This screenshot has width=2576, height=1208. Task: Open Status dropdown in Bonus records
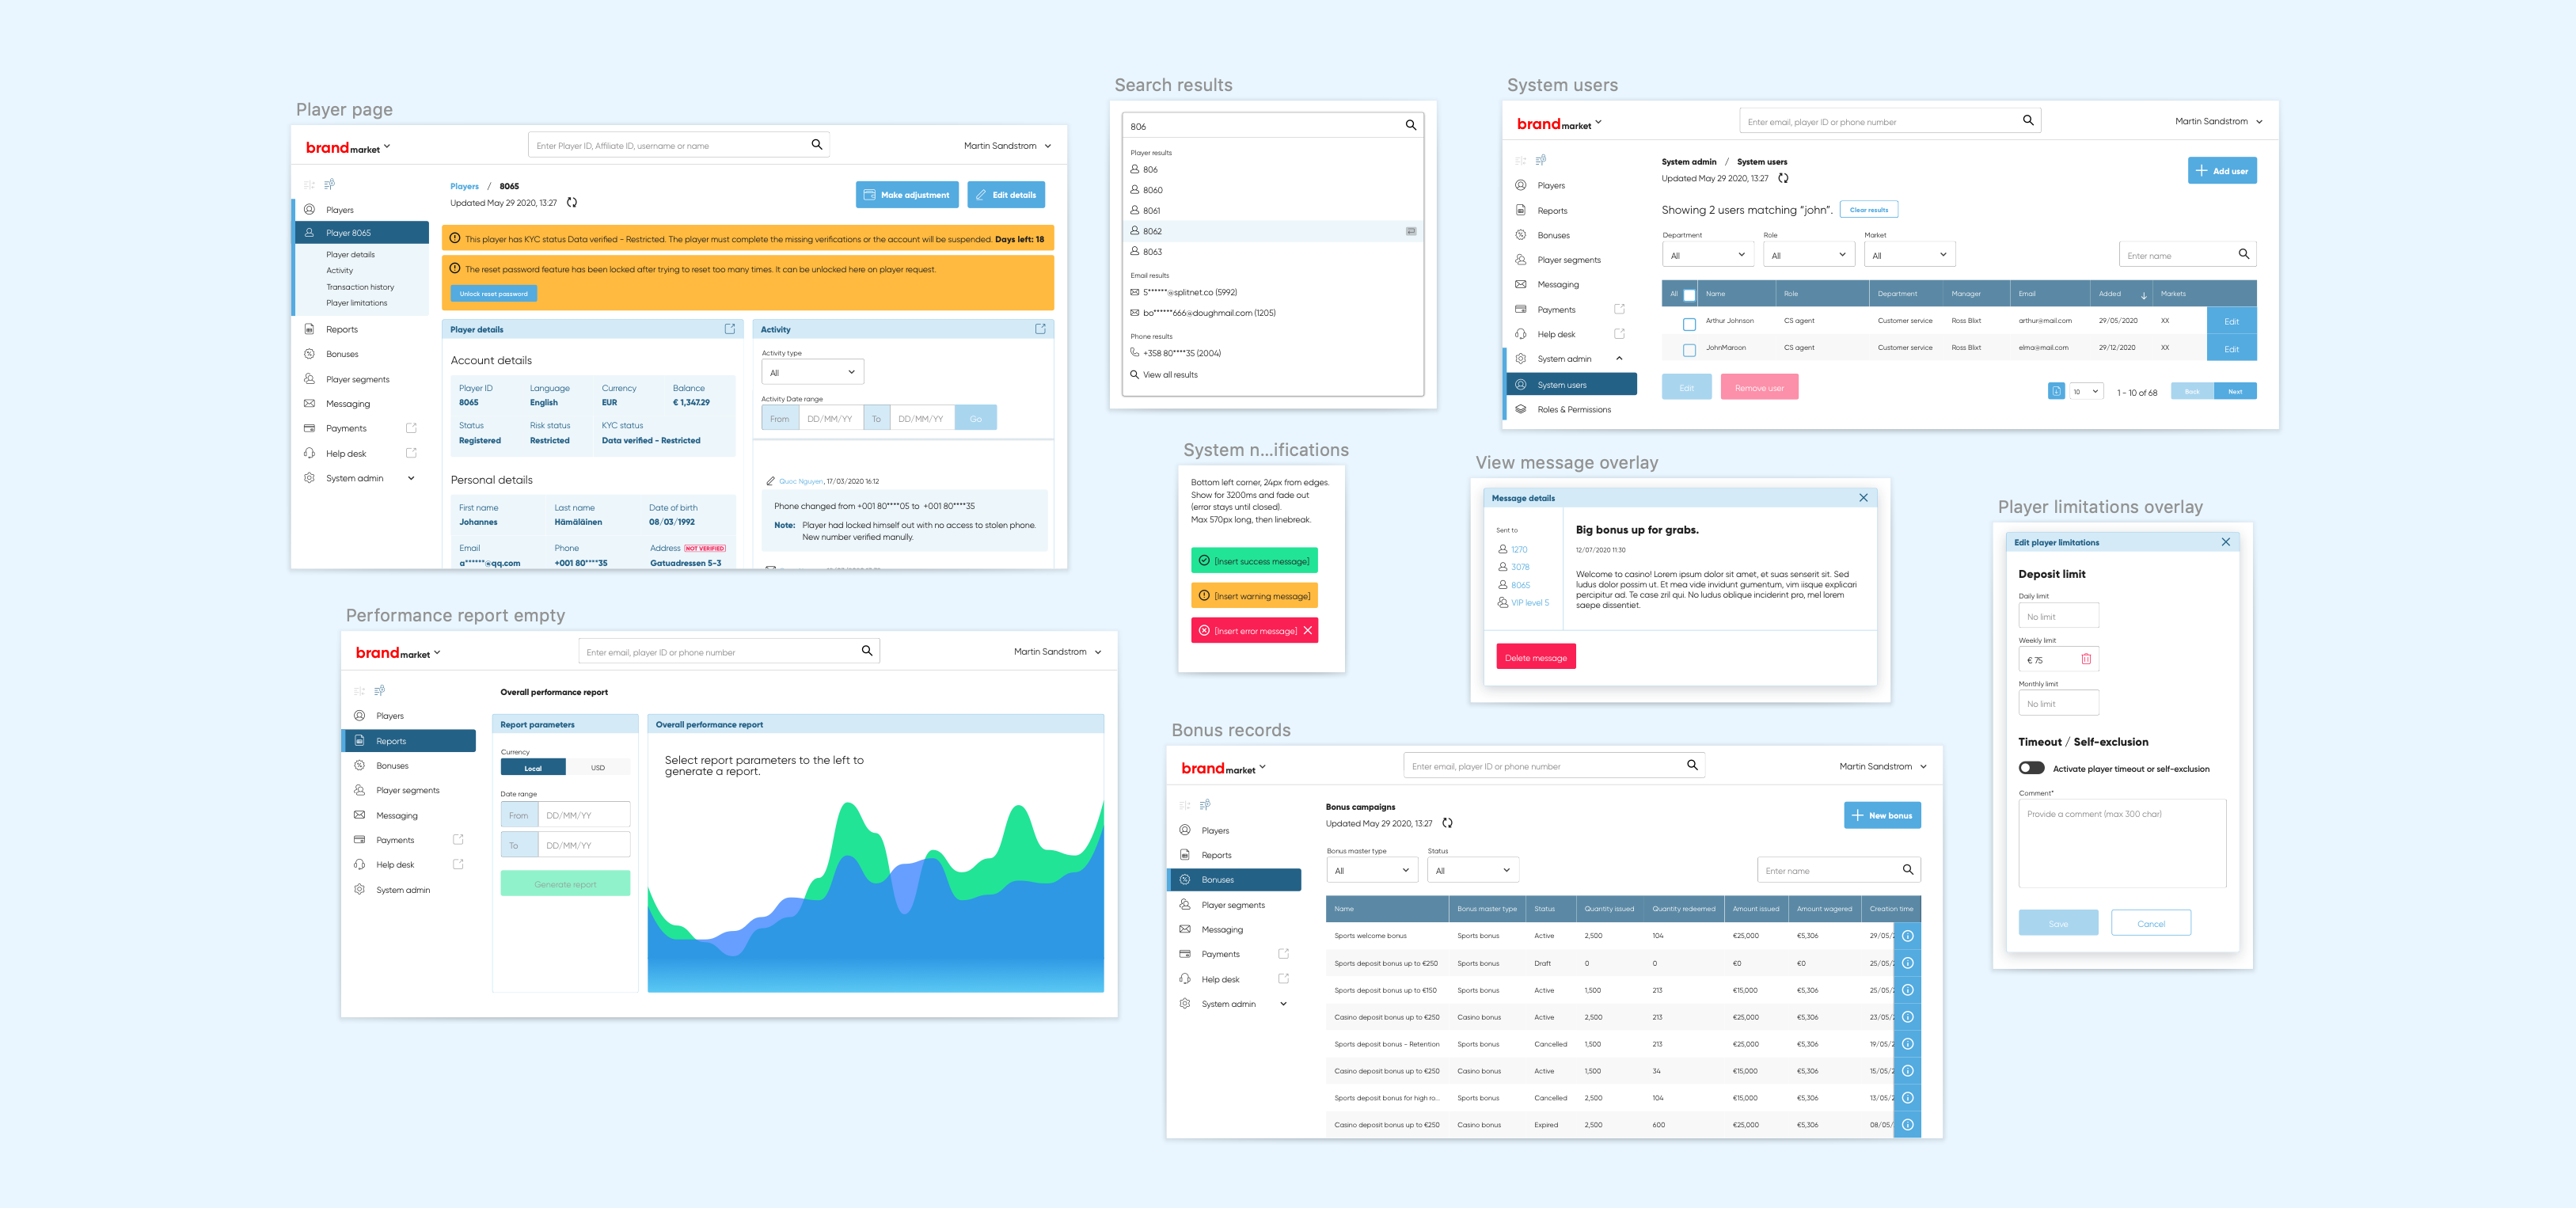[1473, 870]
